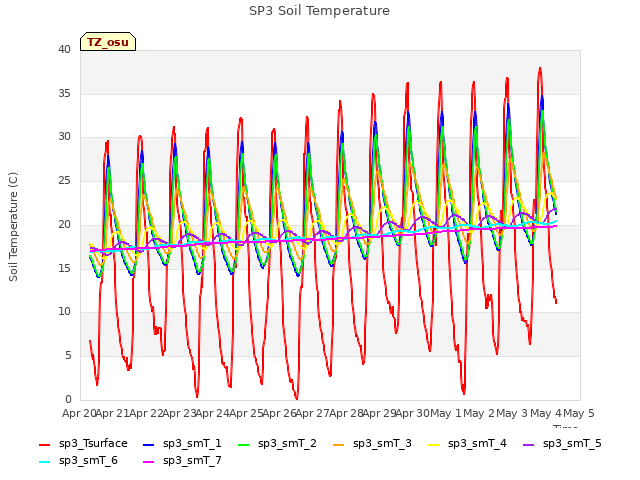Click the 30 y-axis tick label
Image resolution: width=640 pixels, height=480 pixels.
pyautogui.click(x=64, y=137)
